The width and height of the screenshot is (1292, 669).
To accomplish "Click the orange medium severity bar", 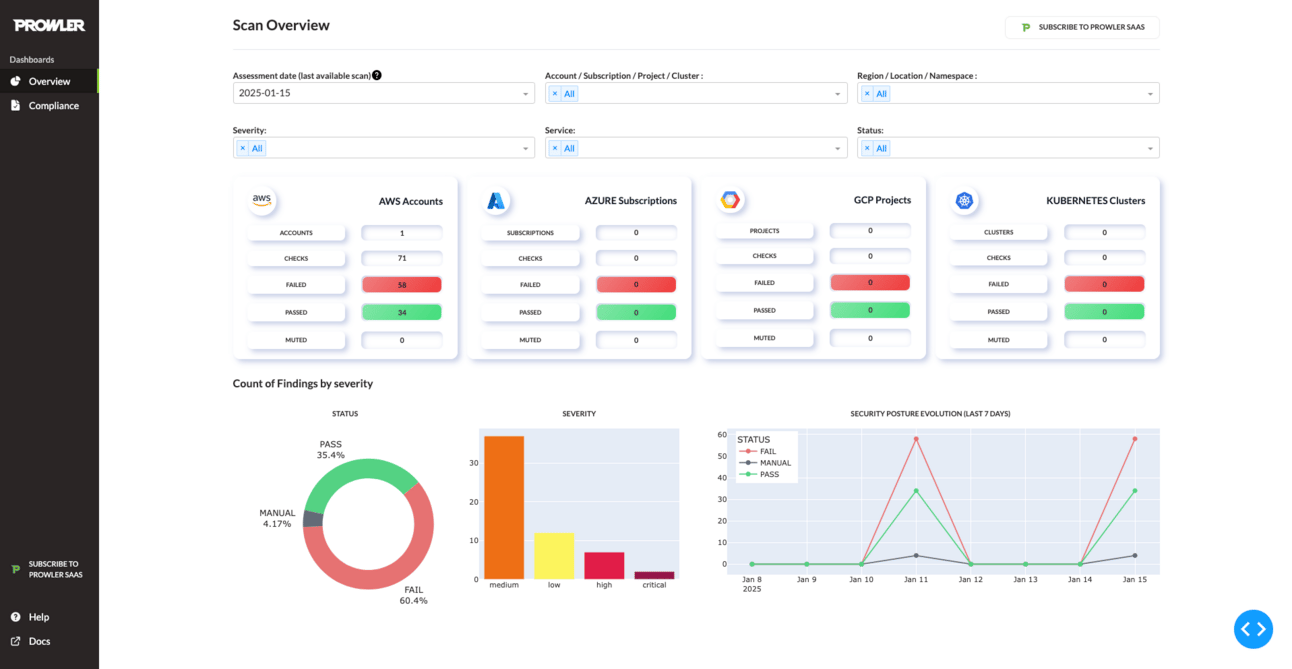I will (x=504, y=507).
